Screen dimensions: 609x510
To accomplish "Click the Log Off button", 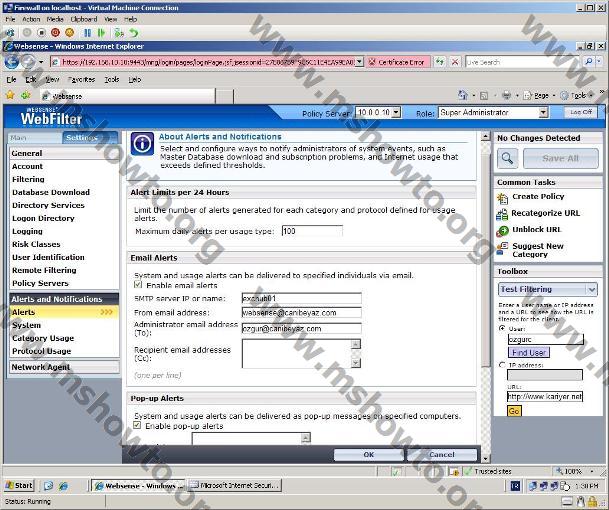I will [x=580, y=112].
